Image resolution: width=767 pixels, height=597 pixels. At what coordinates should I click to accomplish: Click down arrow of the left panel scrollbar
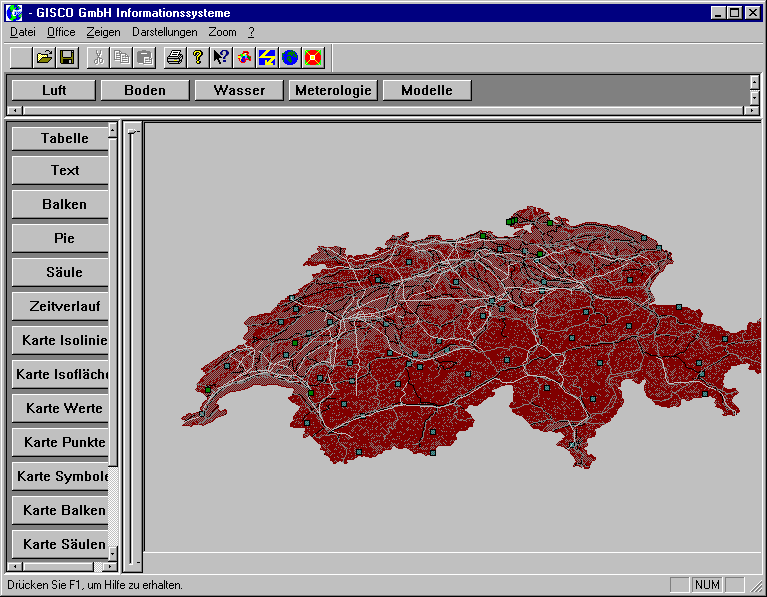tap(113, 553)
